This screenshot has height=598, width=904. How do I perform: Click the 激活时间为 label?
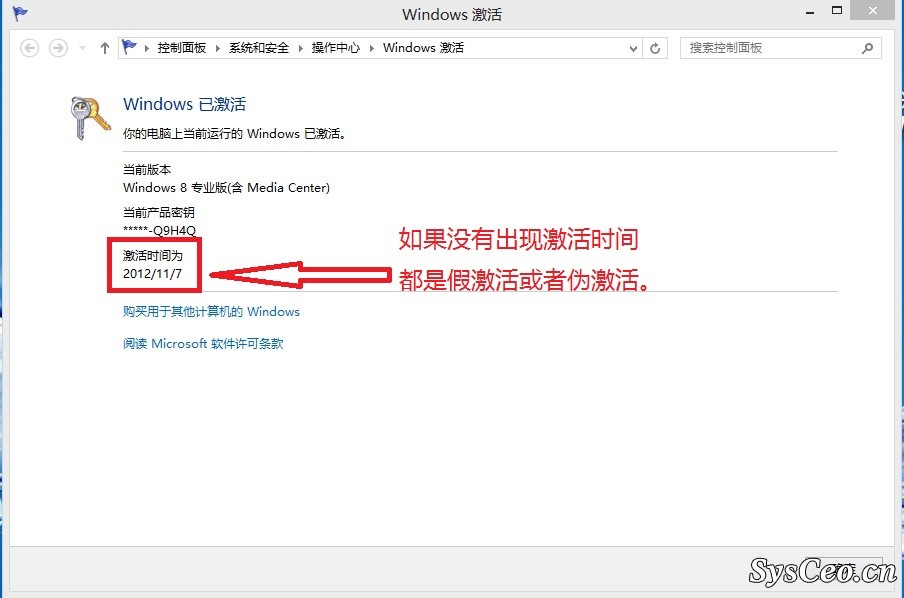coord(153,255)
